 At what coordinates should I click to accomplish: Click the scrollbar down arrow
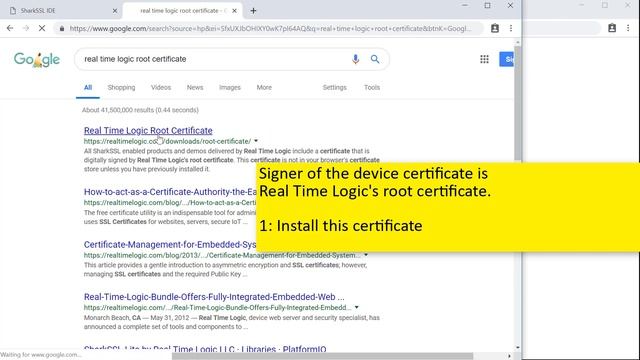(518, 348)
